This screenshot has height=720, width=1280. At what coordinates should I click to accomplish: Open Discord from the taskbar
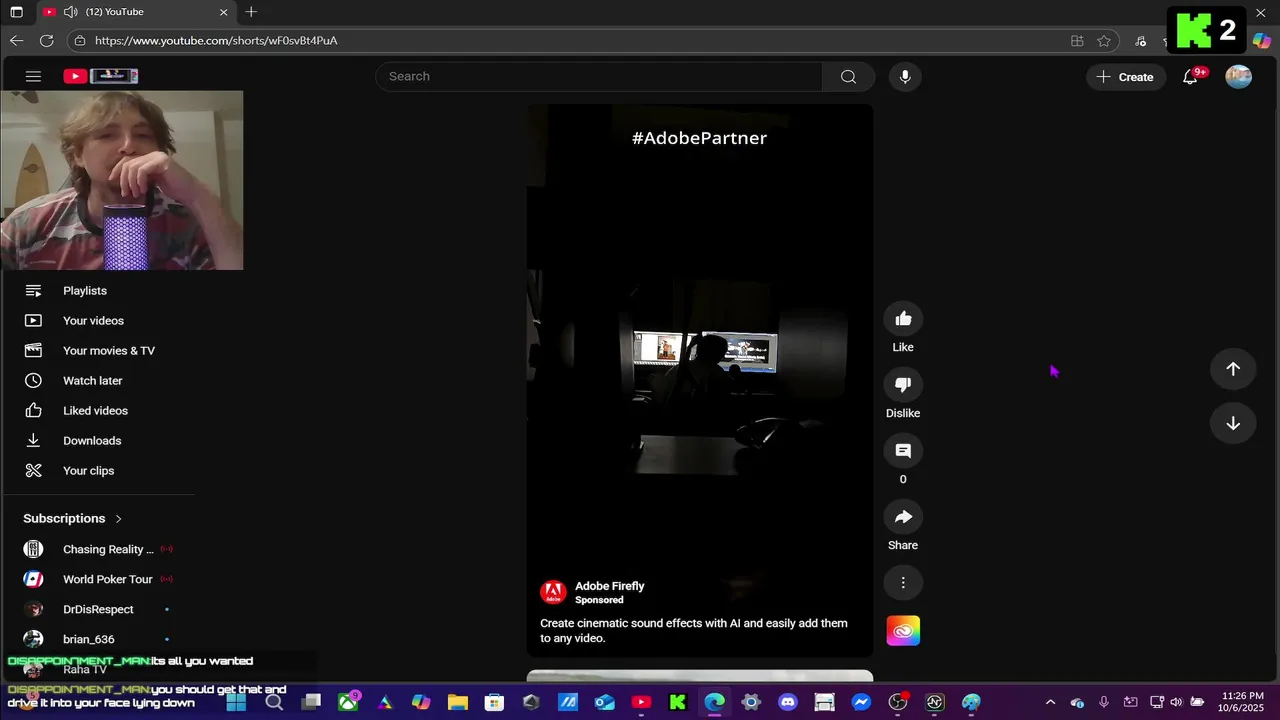(788, 702)
